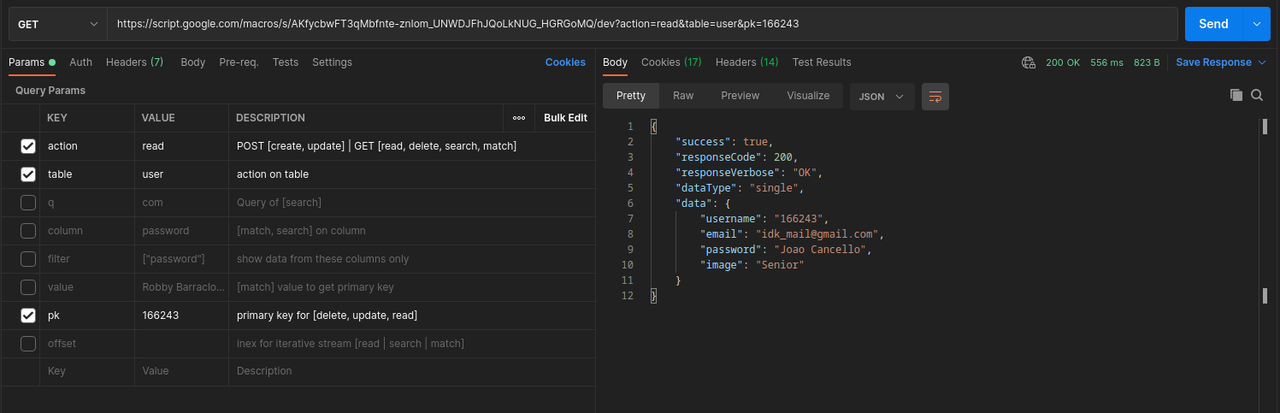This screenshot has height=413, width=1280.
Task: Click into the request URL field
Action: tap(640, 23)
